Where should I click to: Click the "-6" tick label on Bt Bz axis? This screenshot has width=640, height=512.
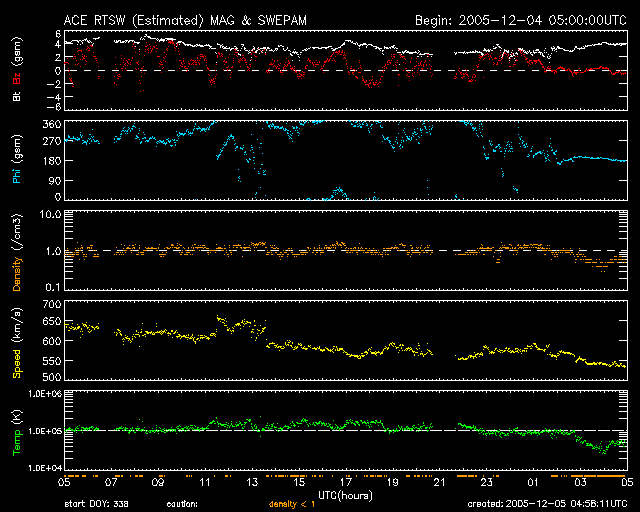[x=54, y=107]
